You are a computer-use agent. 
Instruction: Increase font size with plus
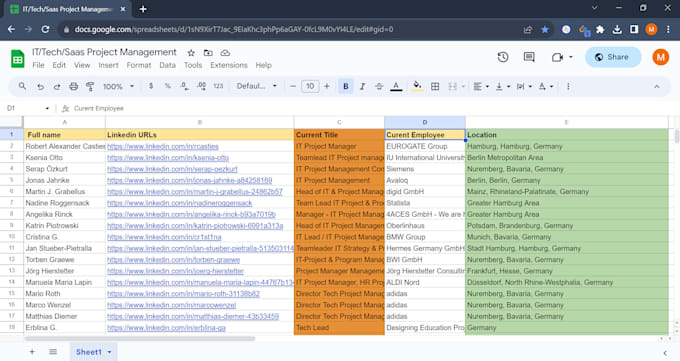coord(327,86)
